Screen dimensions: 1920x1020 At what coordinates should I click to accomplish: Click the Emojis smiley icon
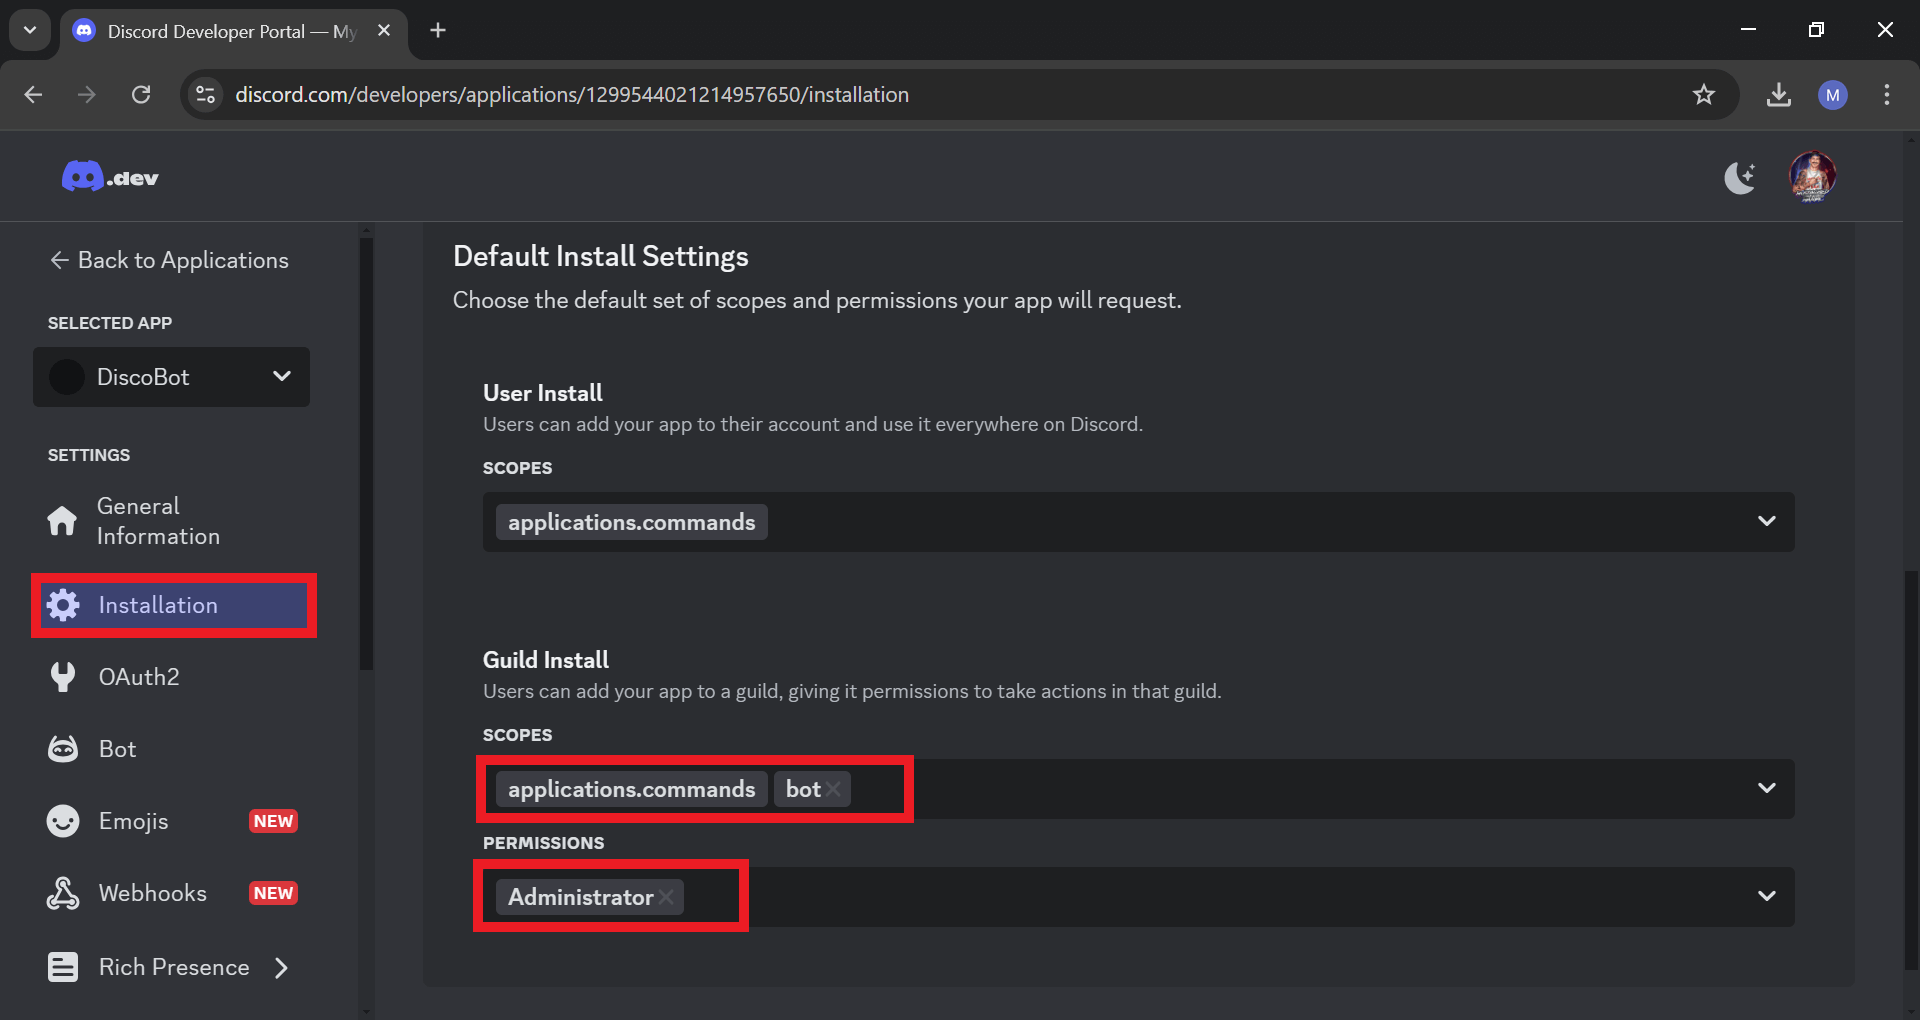click(63, 821)
